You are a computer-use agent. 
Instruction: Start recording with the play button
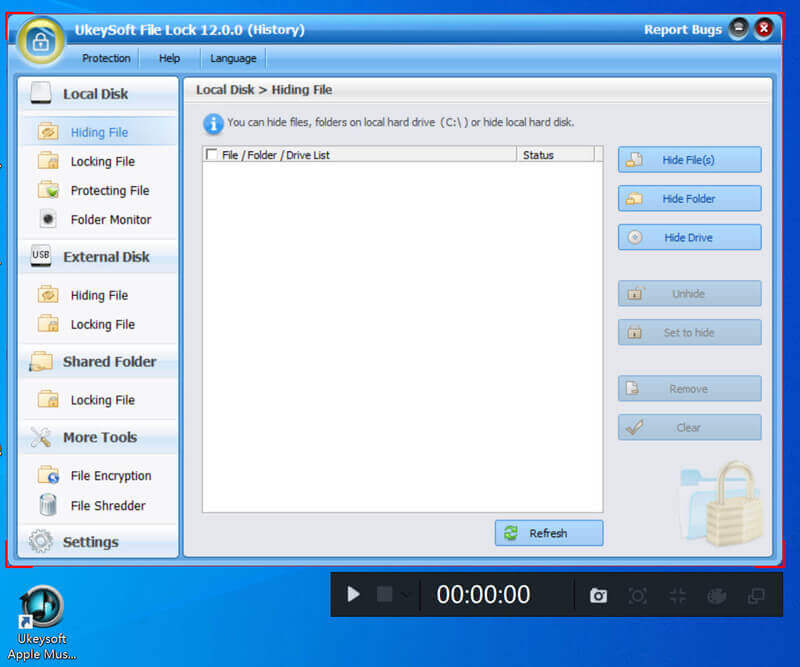(x=353, y=594)
